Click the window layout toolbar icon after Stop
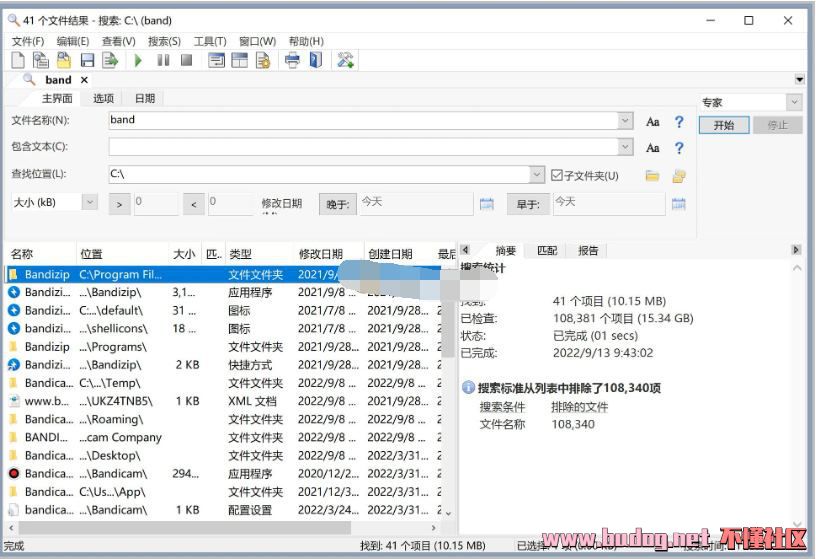 pyautogui.click(x=216, y=60)
